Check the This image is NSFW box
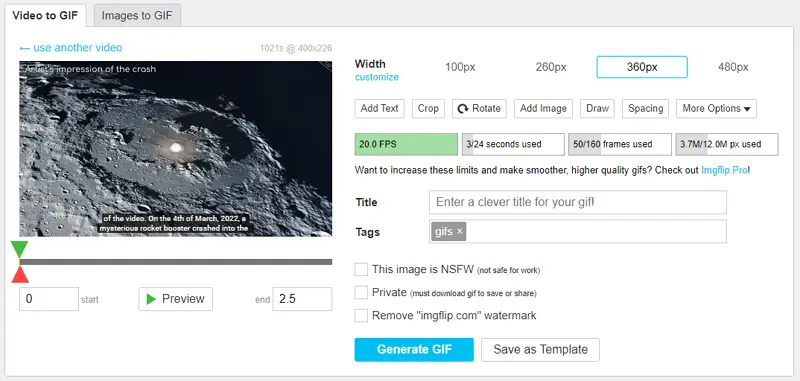The image size is (800, 381). tap(361, 269)
